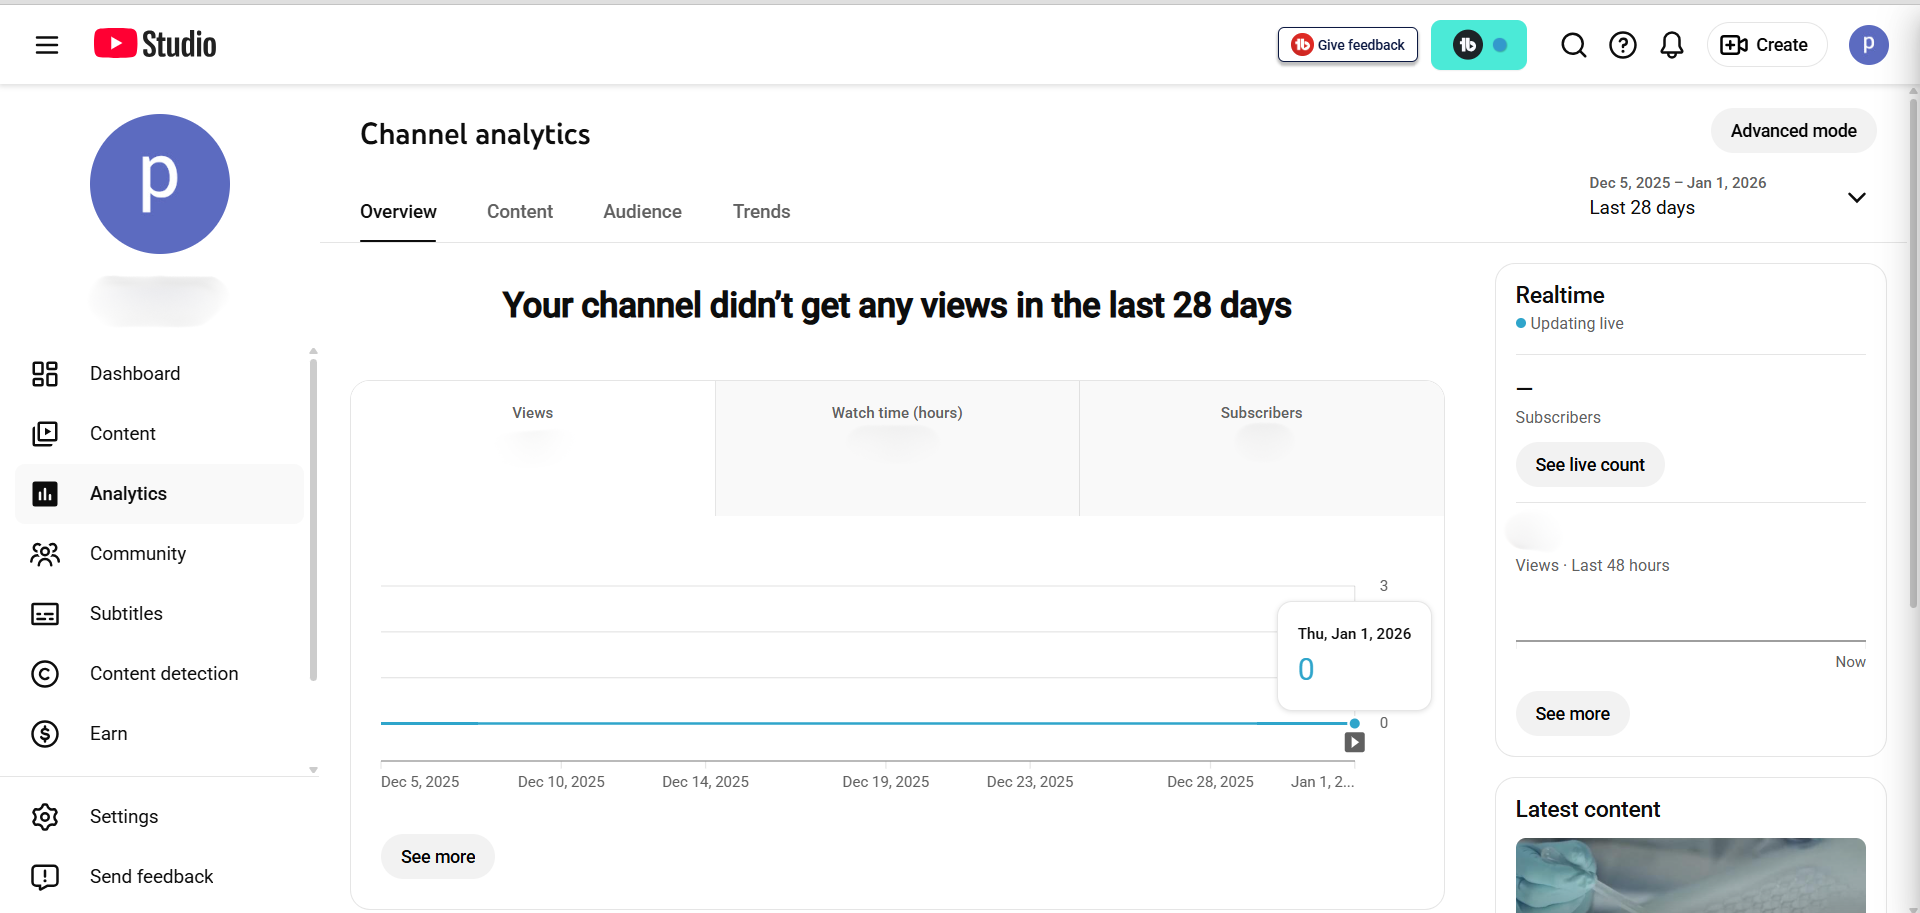The image size is (1920, 913).
Task: Click See more in Realtime panel
Action: coord(1572,714)
